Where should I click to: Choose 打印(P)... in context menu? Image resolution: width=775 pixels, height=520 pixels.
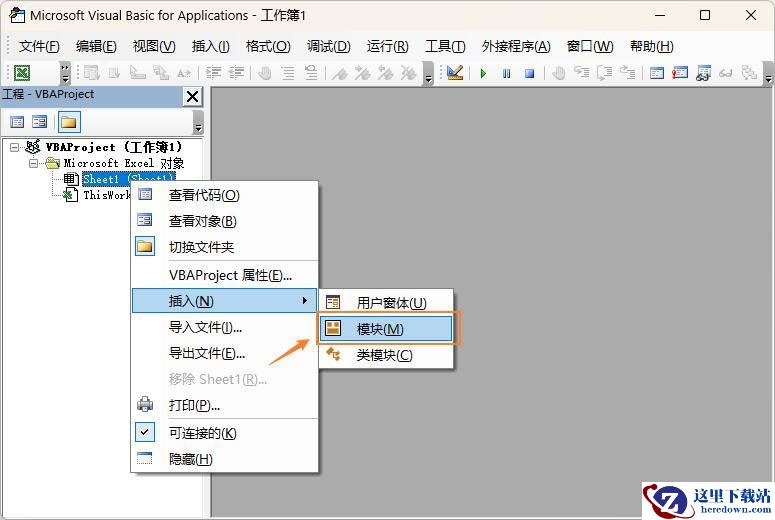(225, 405)
